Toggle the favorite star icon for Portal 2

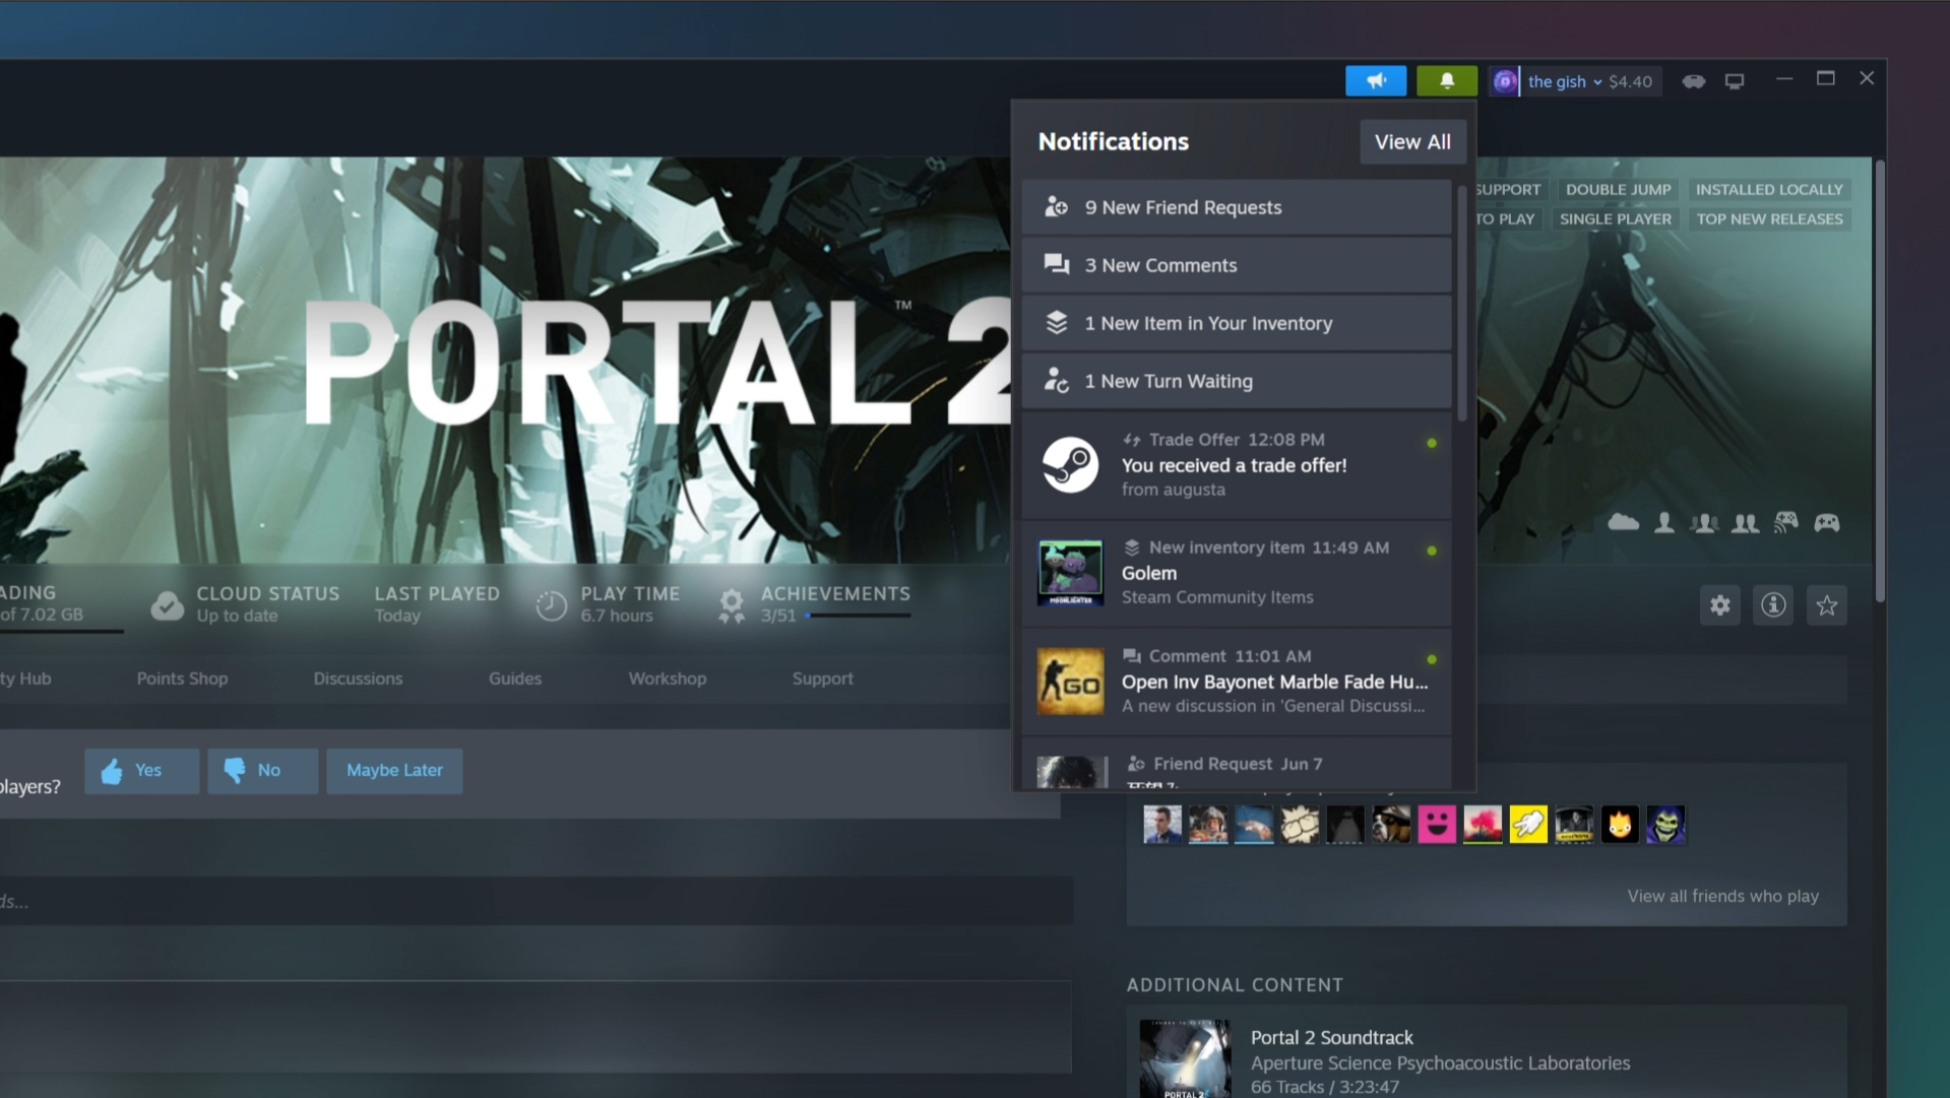click(1828, 605)
